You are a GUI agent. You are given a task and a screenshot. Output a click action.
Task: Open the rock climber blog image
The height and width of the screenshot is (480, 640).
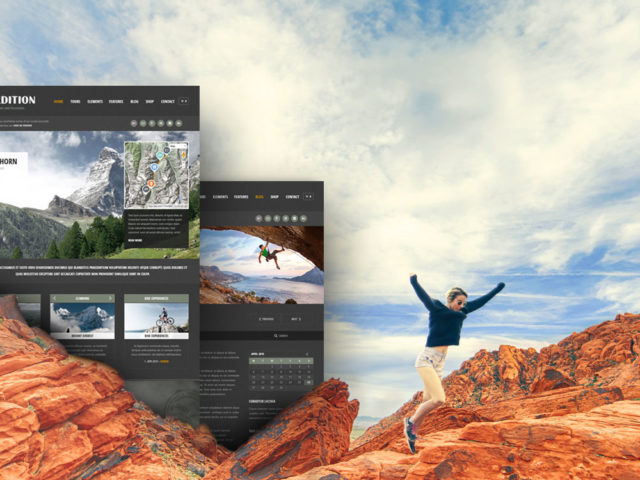[262, 265]
